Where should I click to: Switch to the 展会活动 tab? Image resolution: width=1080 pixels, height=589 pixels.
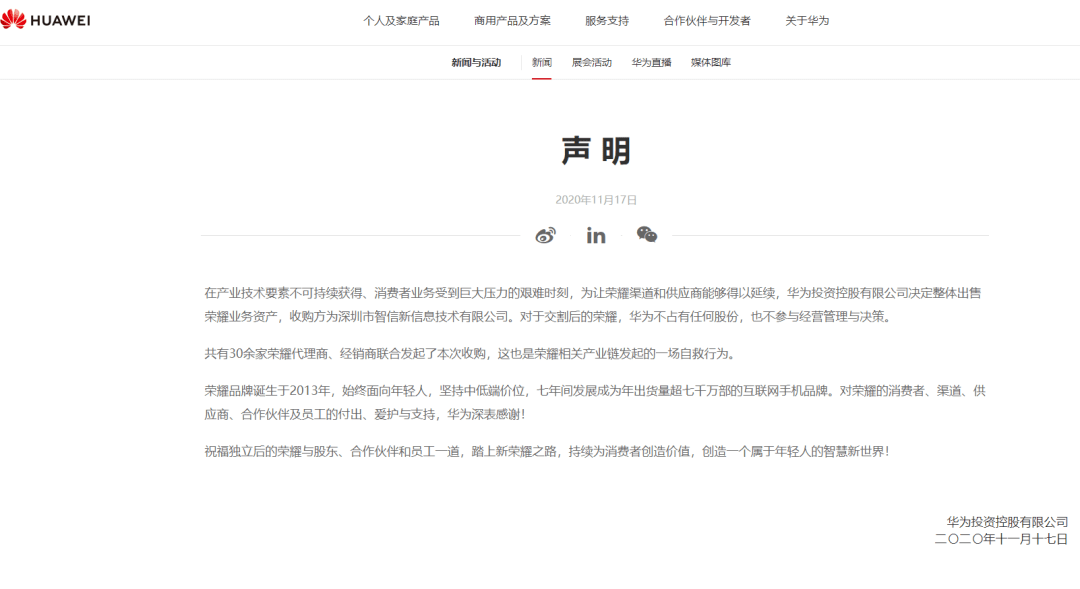click(x=592, y=61)
